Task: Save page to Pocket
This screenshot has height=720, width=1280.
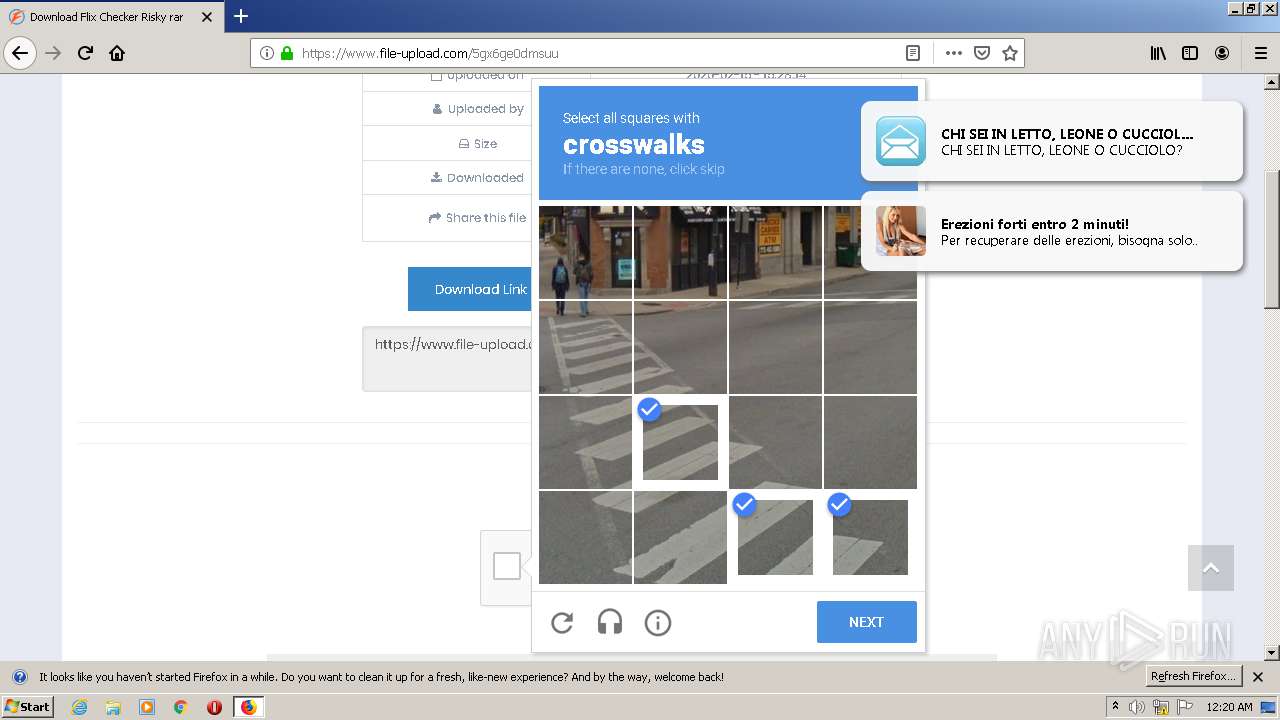Action: click(982, 53)
